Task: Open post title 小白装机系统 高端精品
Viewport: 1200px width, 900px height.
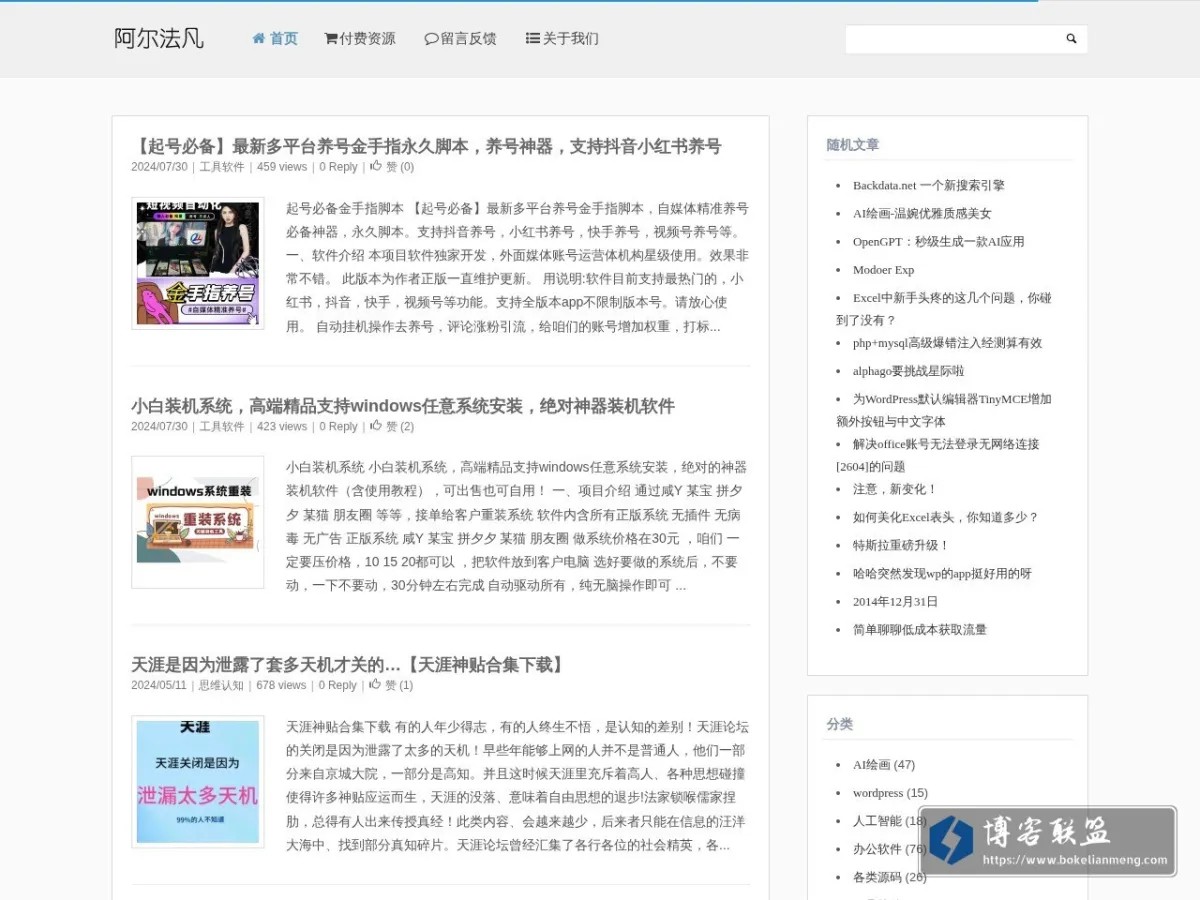Action: tap(403, 406)
